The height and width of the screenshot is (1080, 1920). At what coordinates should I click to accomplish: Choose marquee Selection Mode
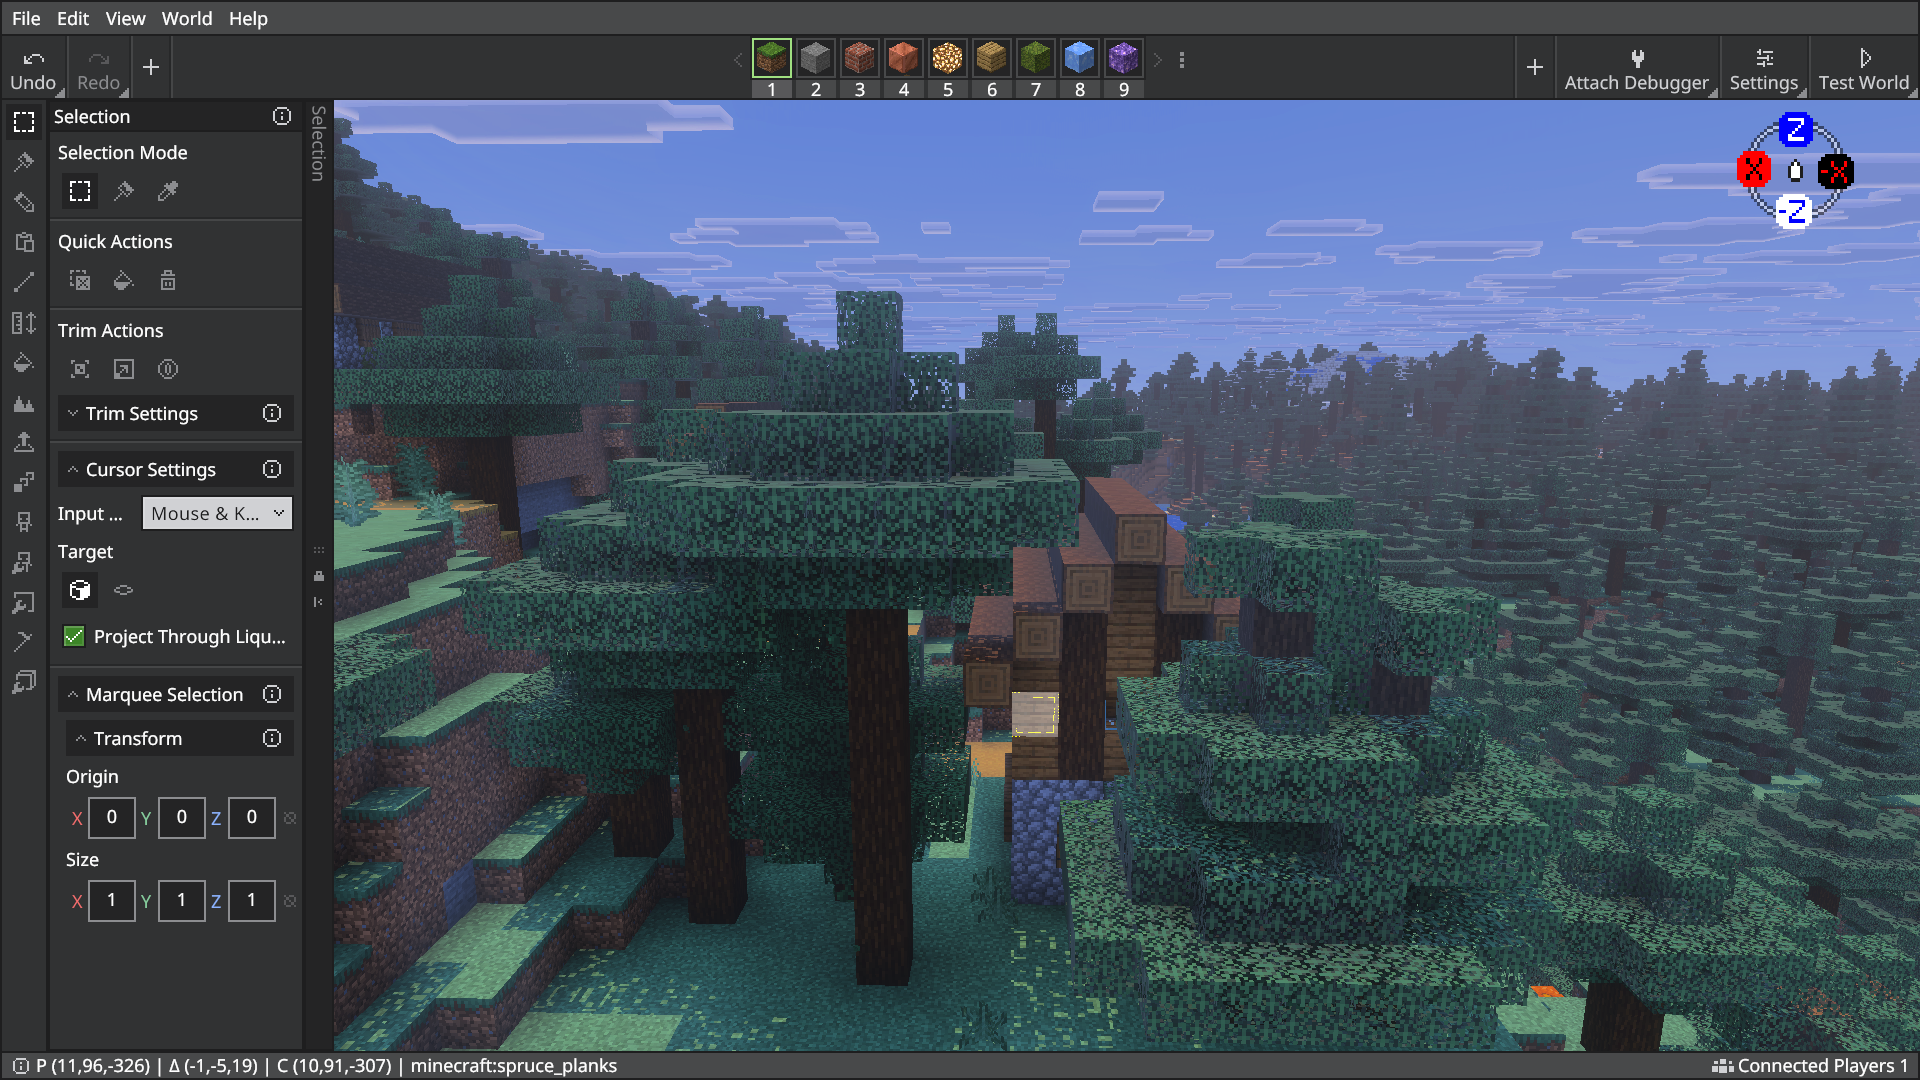click(x=80, y=191)
